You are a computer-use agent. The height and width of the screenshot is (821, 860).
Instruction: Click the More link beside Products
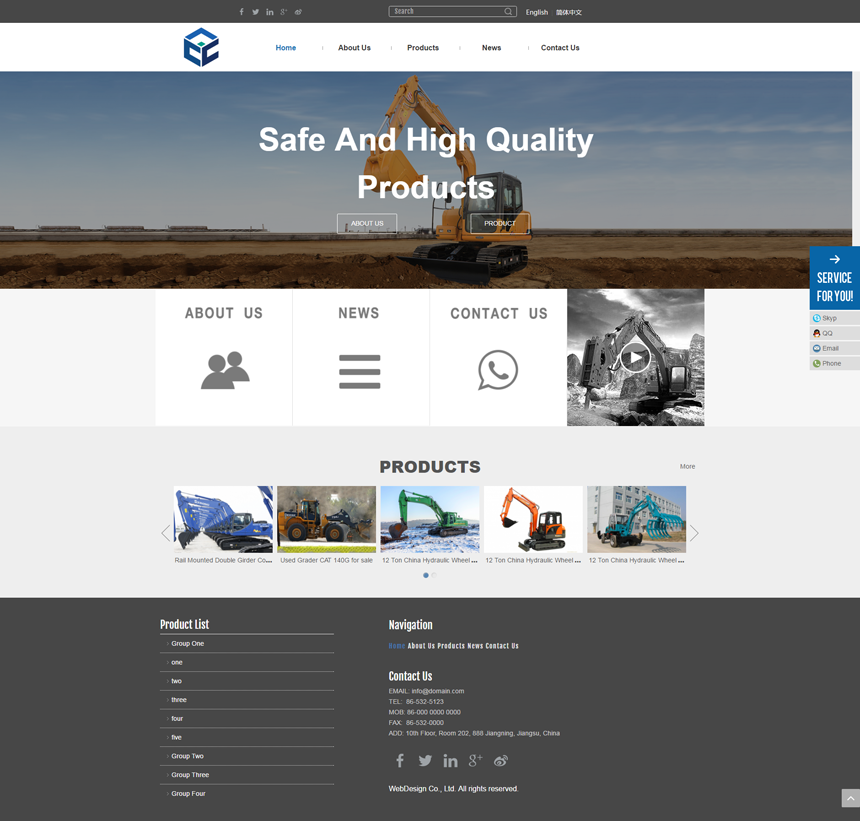pyautogui.click(x=687, y=467)
